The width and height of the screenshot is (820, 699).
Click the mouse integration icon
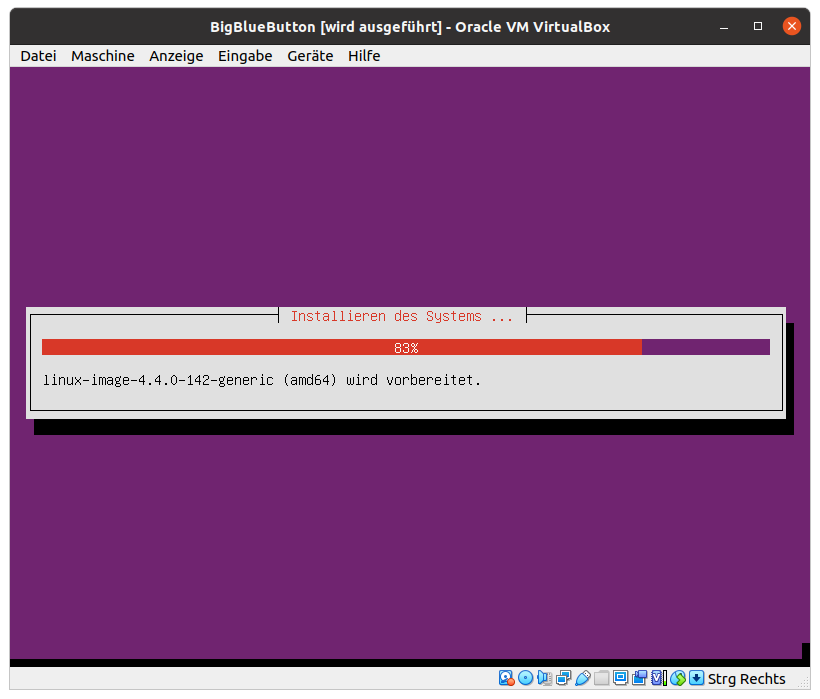(678, 678)
